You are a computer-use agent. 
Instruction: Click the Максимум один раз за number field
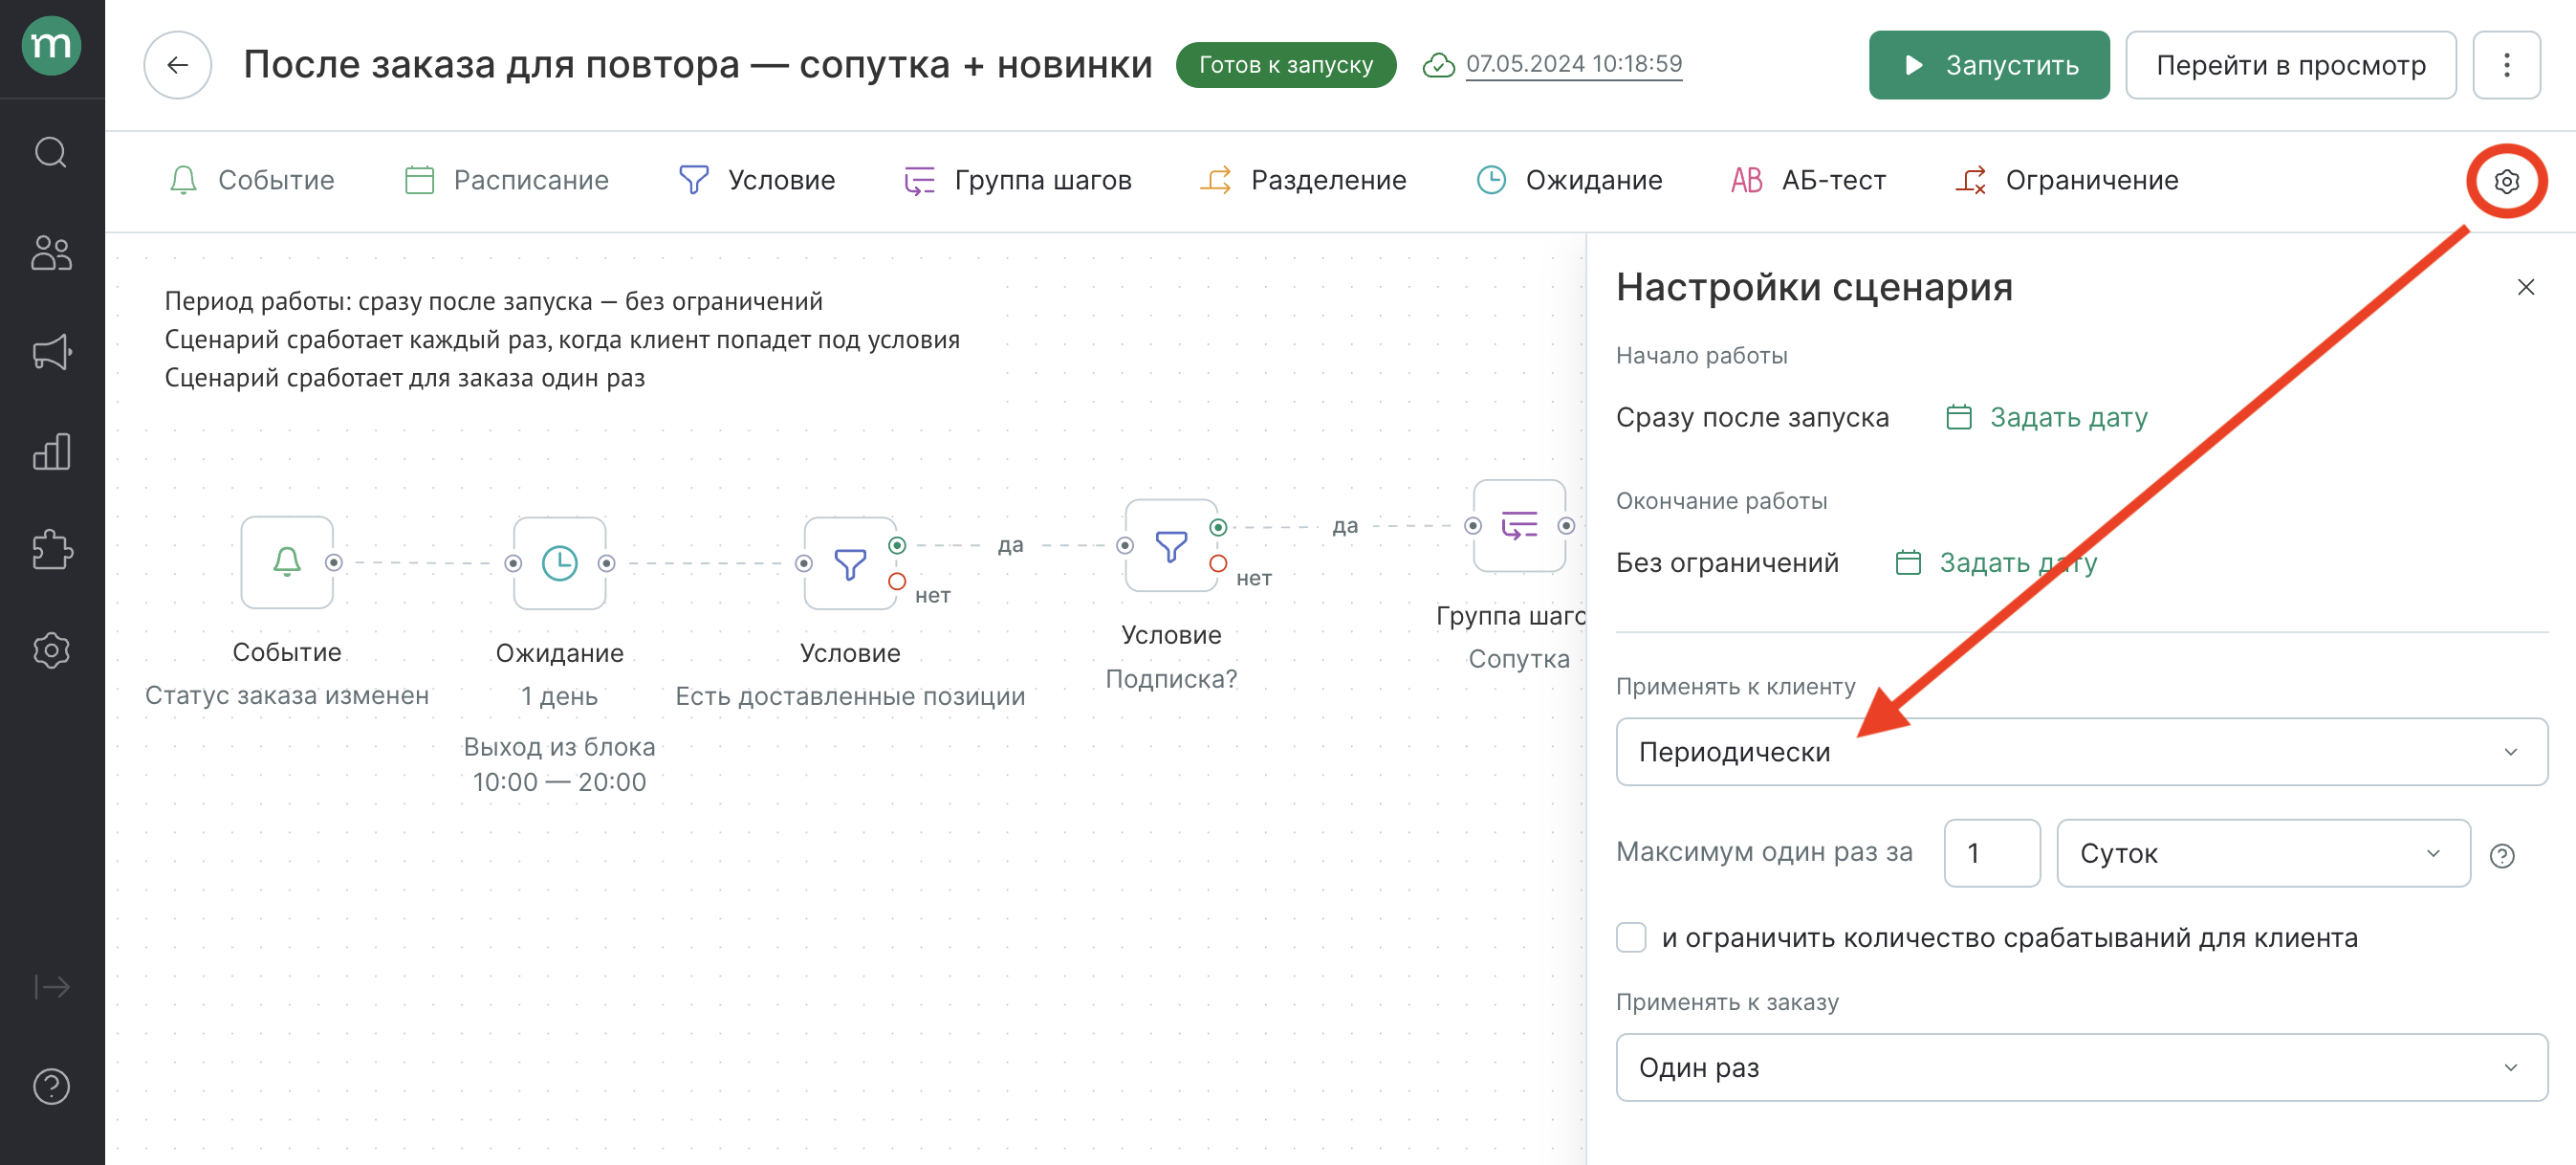(x=1991, y=853)
